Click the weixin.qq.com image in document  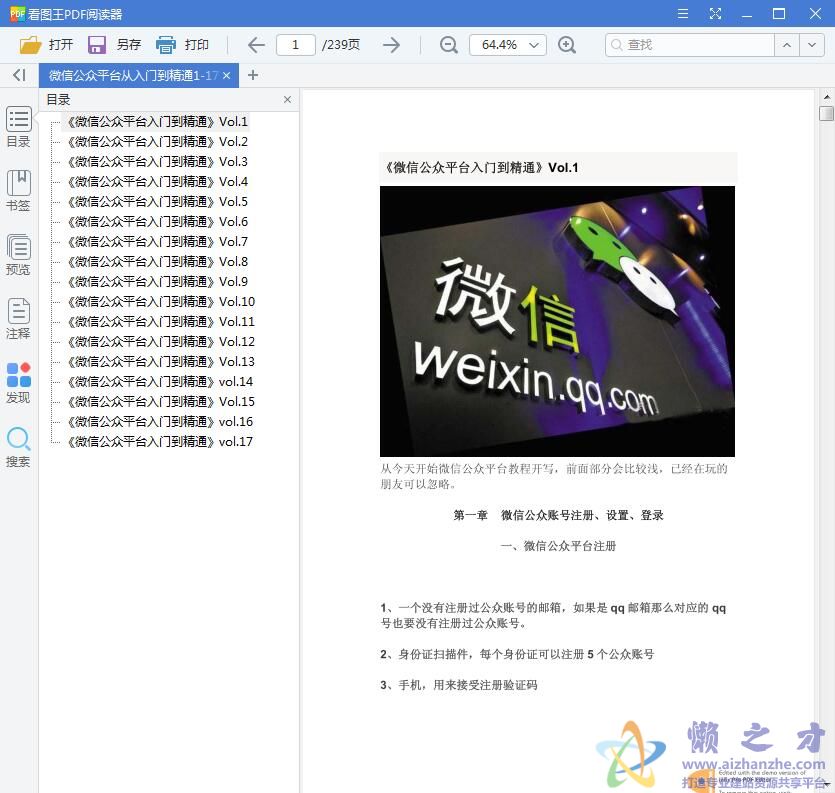(557, 321)
